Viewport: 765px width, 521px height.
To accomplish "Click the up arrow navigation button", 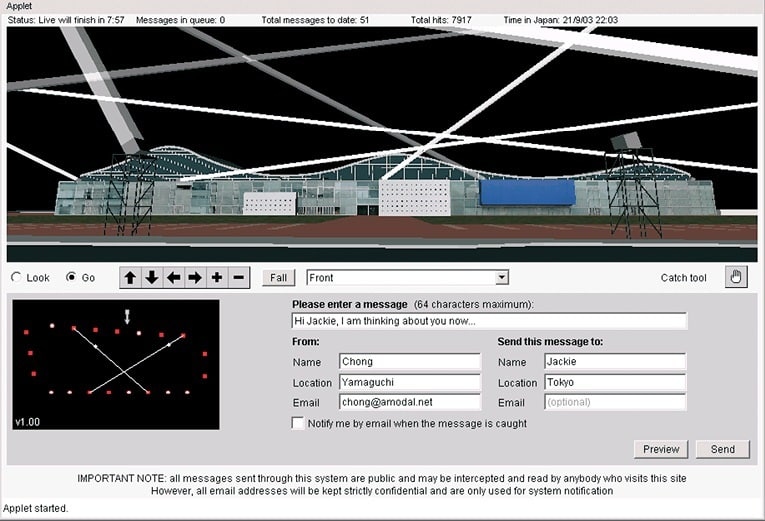I will [x=130, y=278].
